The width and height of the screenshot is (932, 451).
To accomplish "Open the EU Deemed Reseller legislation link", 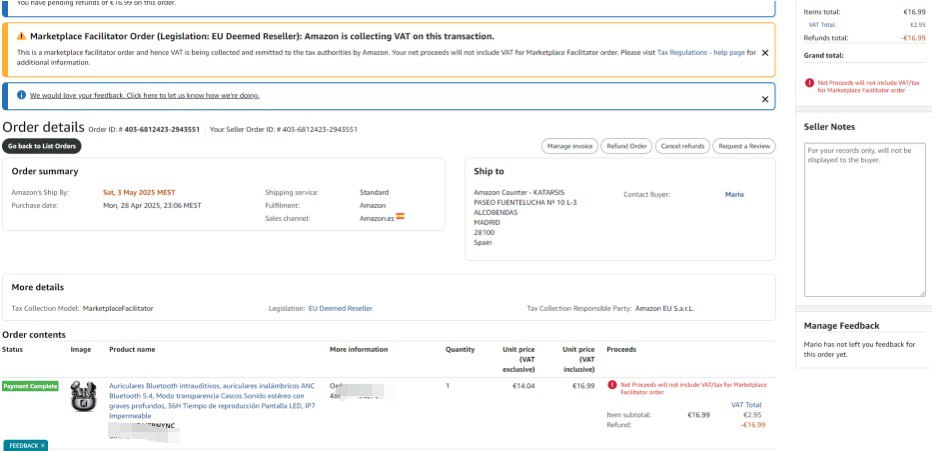I will click(340, 308).
